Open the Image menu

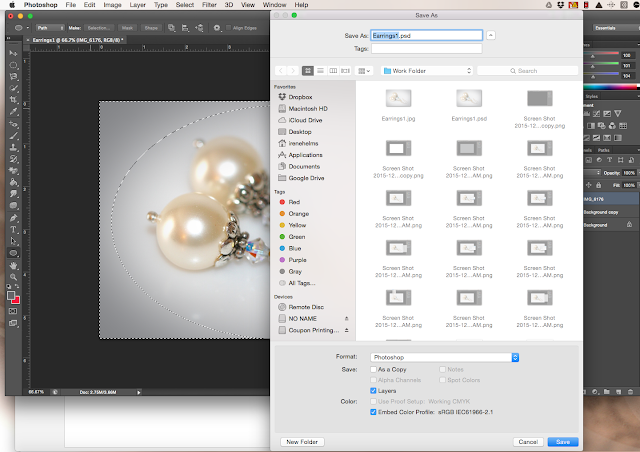pyautogui.click(x=112, y=5)
